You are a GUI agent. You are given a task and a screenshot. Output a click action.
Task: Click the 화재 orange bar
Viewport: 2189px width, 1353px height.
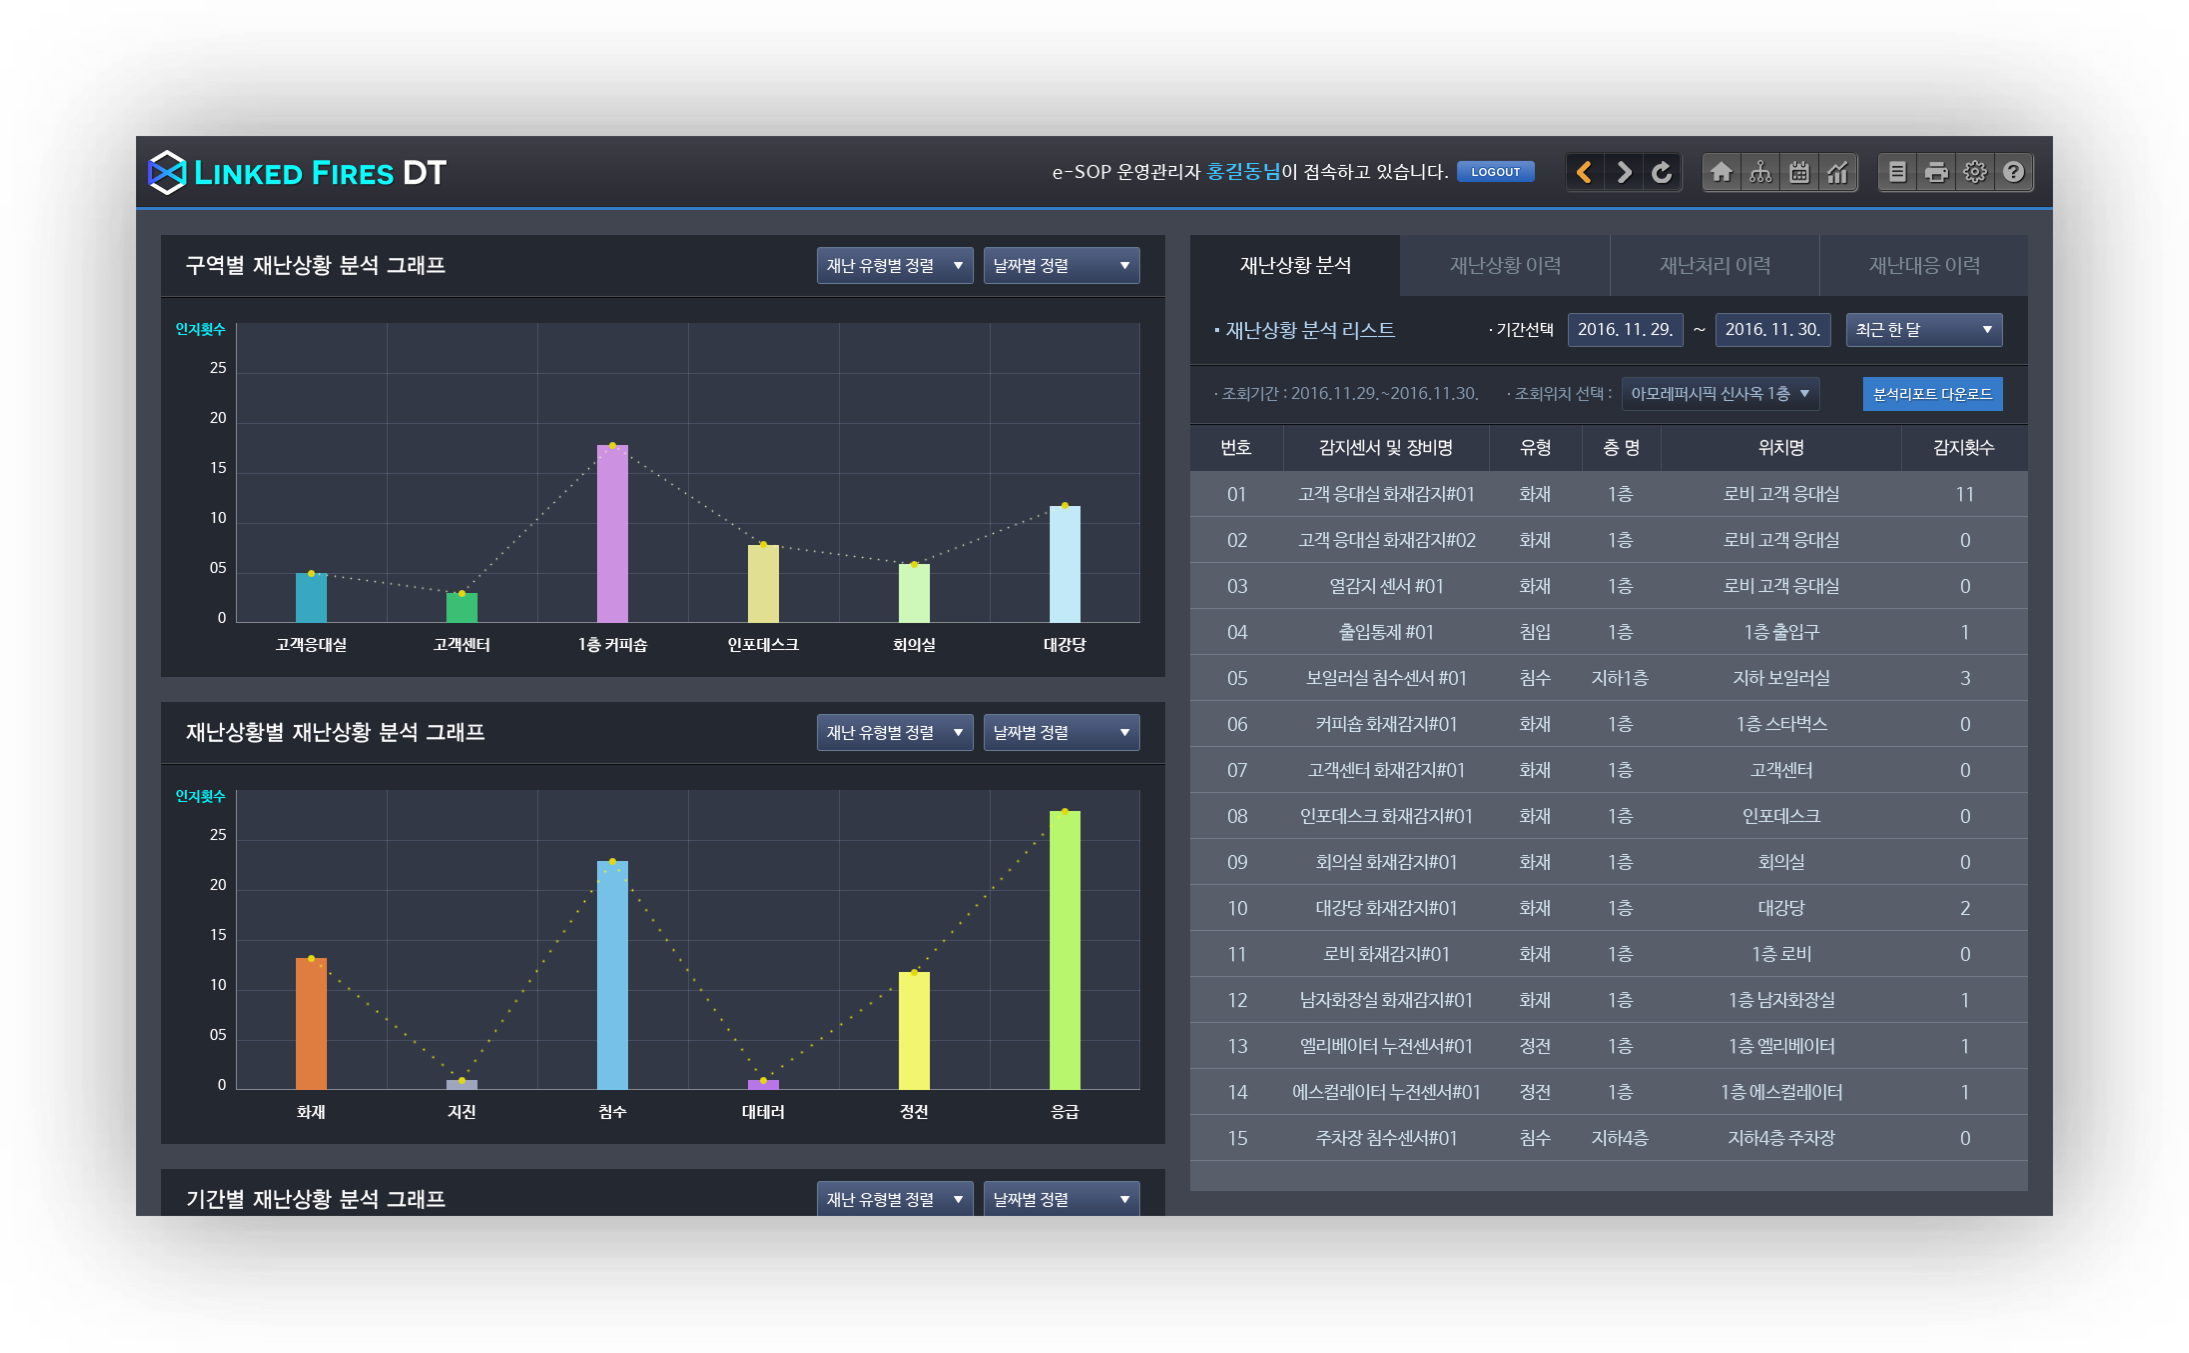[x=311, y=1024]
